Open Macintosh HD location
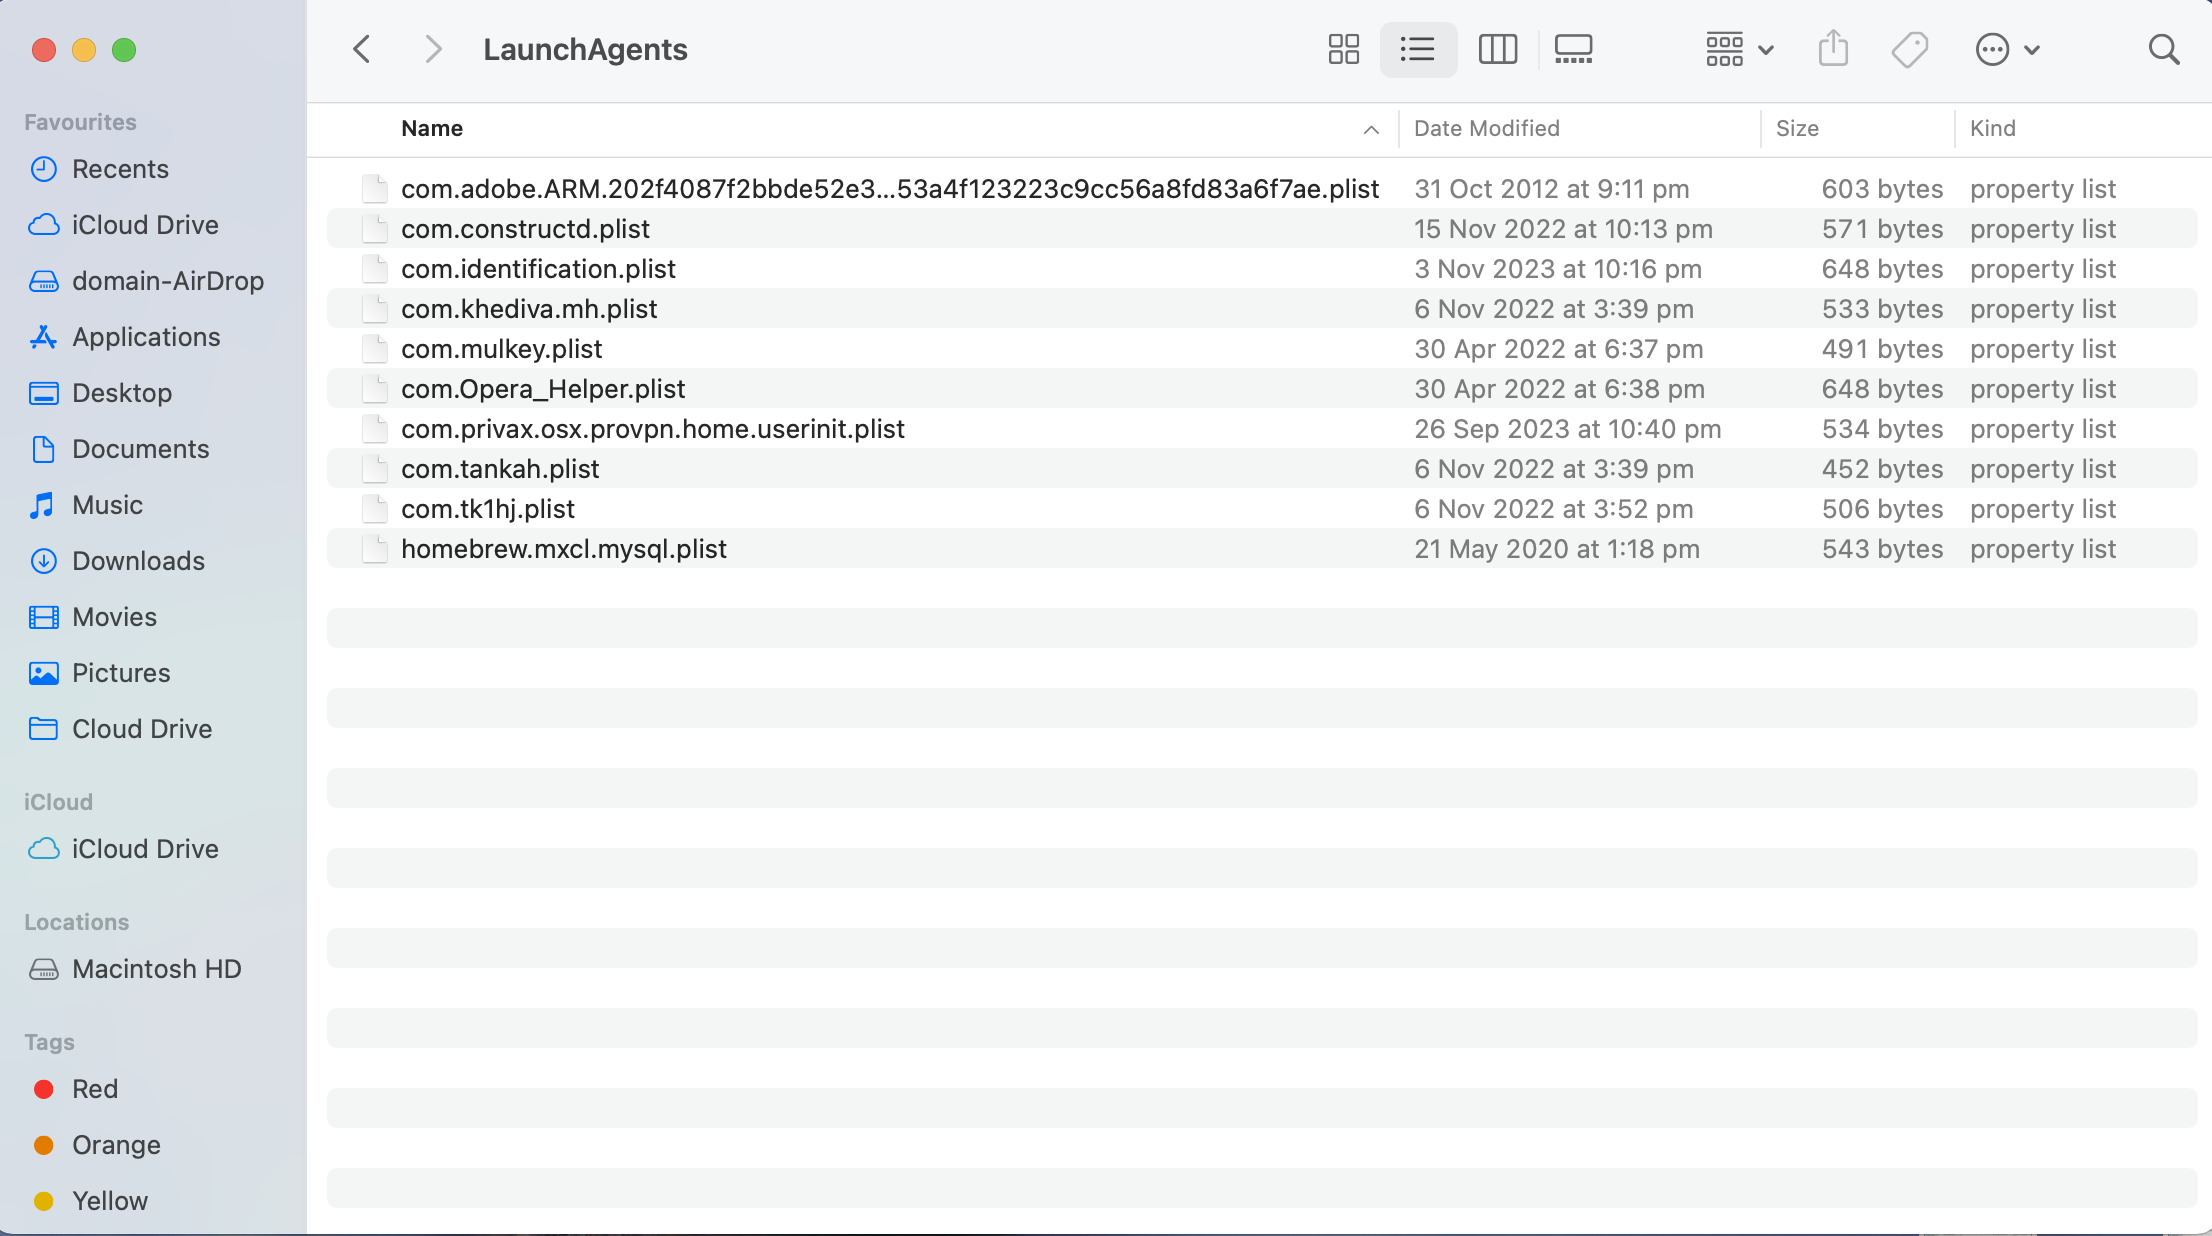Screen dimensions: 2212x1236 [x=156, y=969]
